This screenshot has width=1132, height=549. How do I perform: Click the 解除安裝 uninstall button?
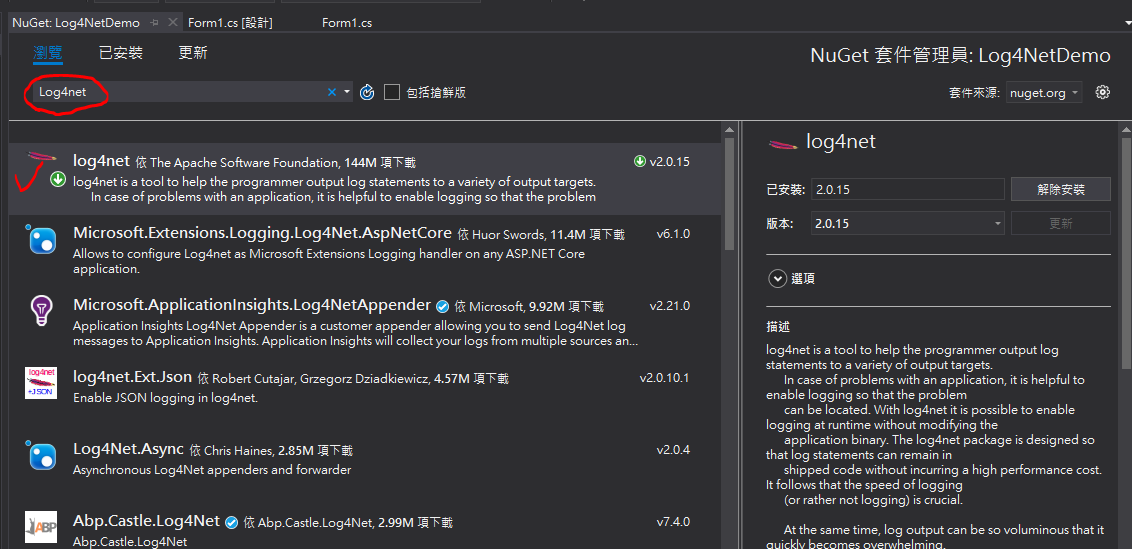(1060, 189)
